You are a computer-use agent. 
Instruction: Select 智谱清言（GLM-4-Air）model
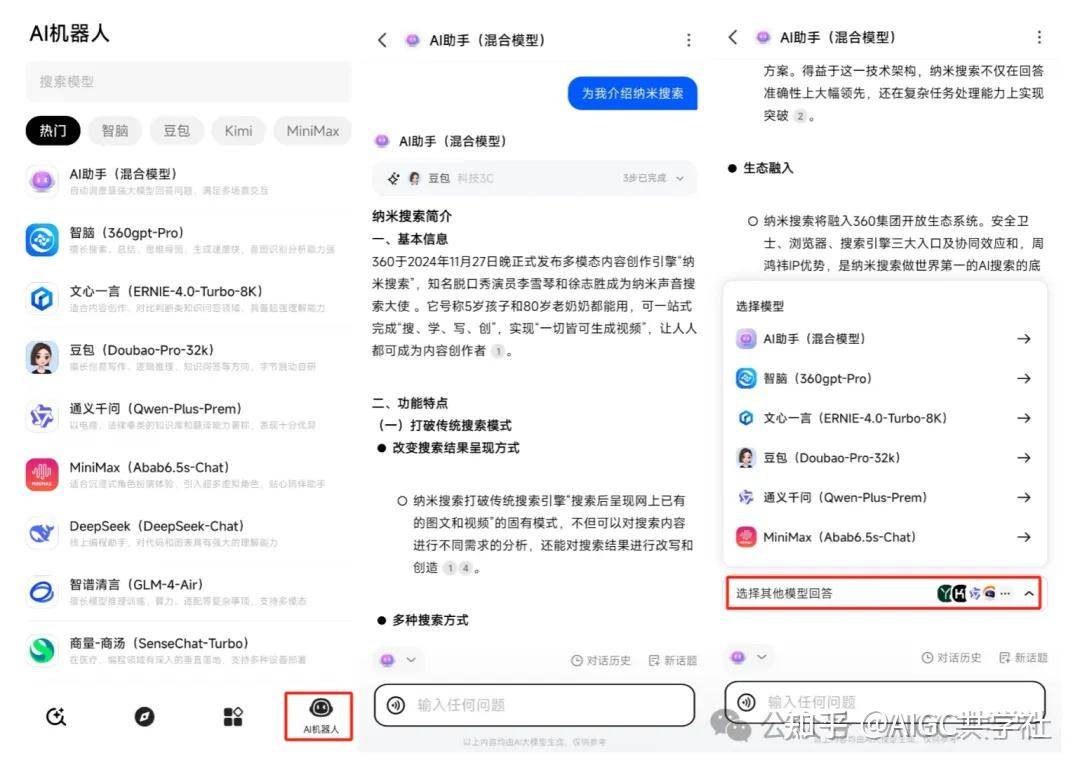tap(187, 591)
